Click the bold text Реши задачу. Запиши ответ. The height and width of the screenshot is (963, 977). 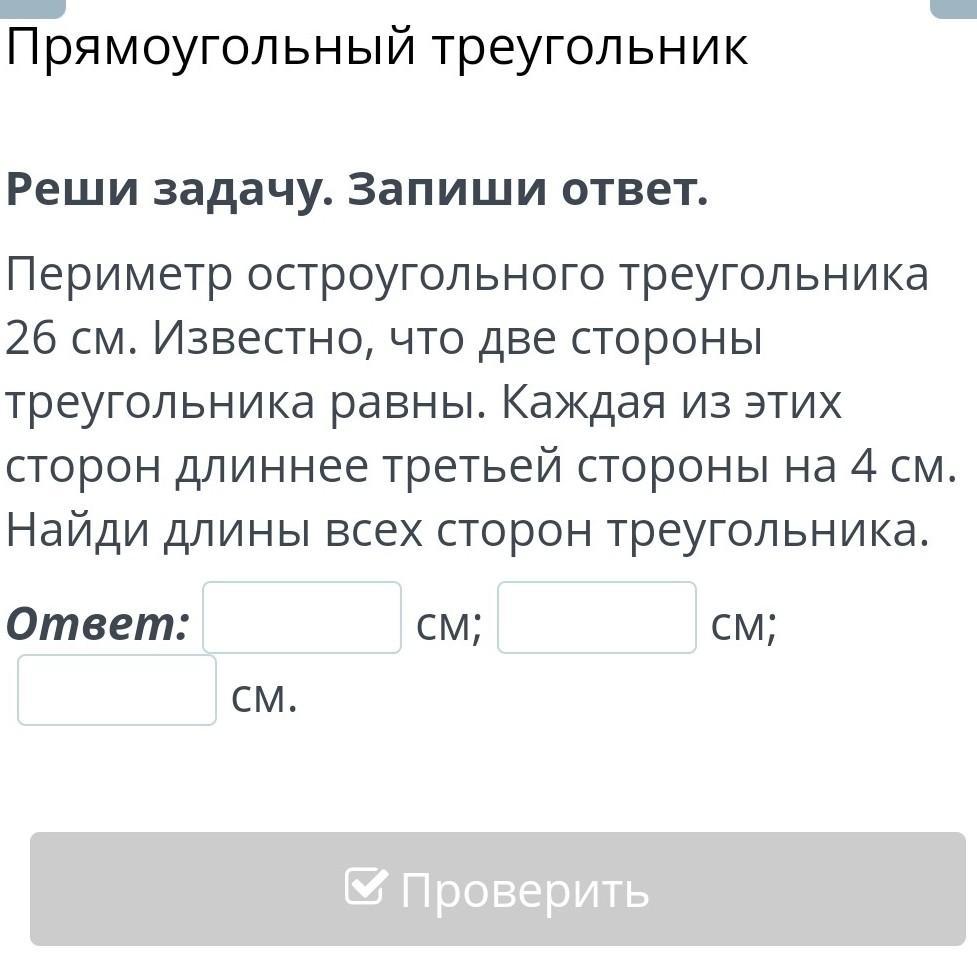point(357,190)
